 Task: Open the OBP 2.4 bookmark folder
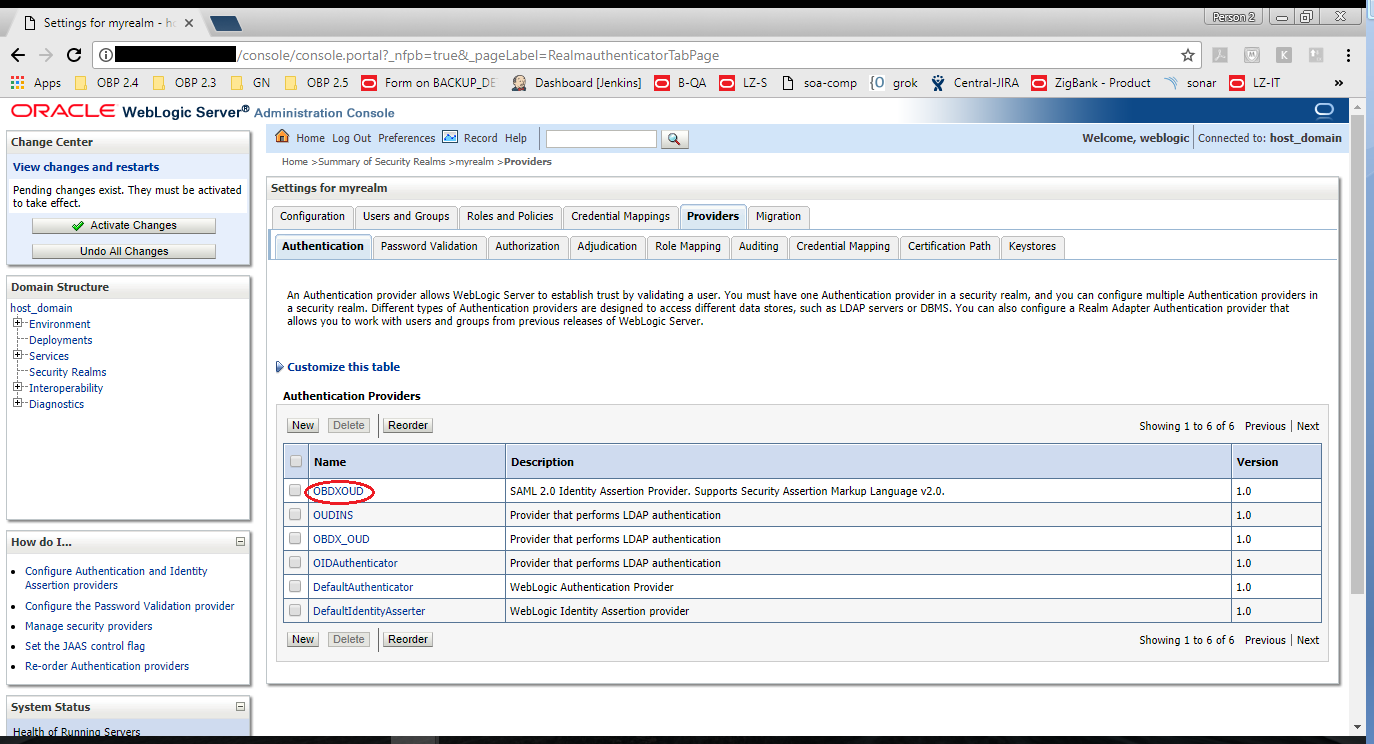tap(108, 83)
